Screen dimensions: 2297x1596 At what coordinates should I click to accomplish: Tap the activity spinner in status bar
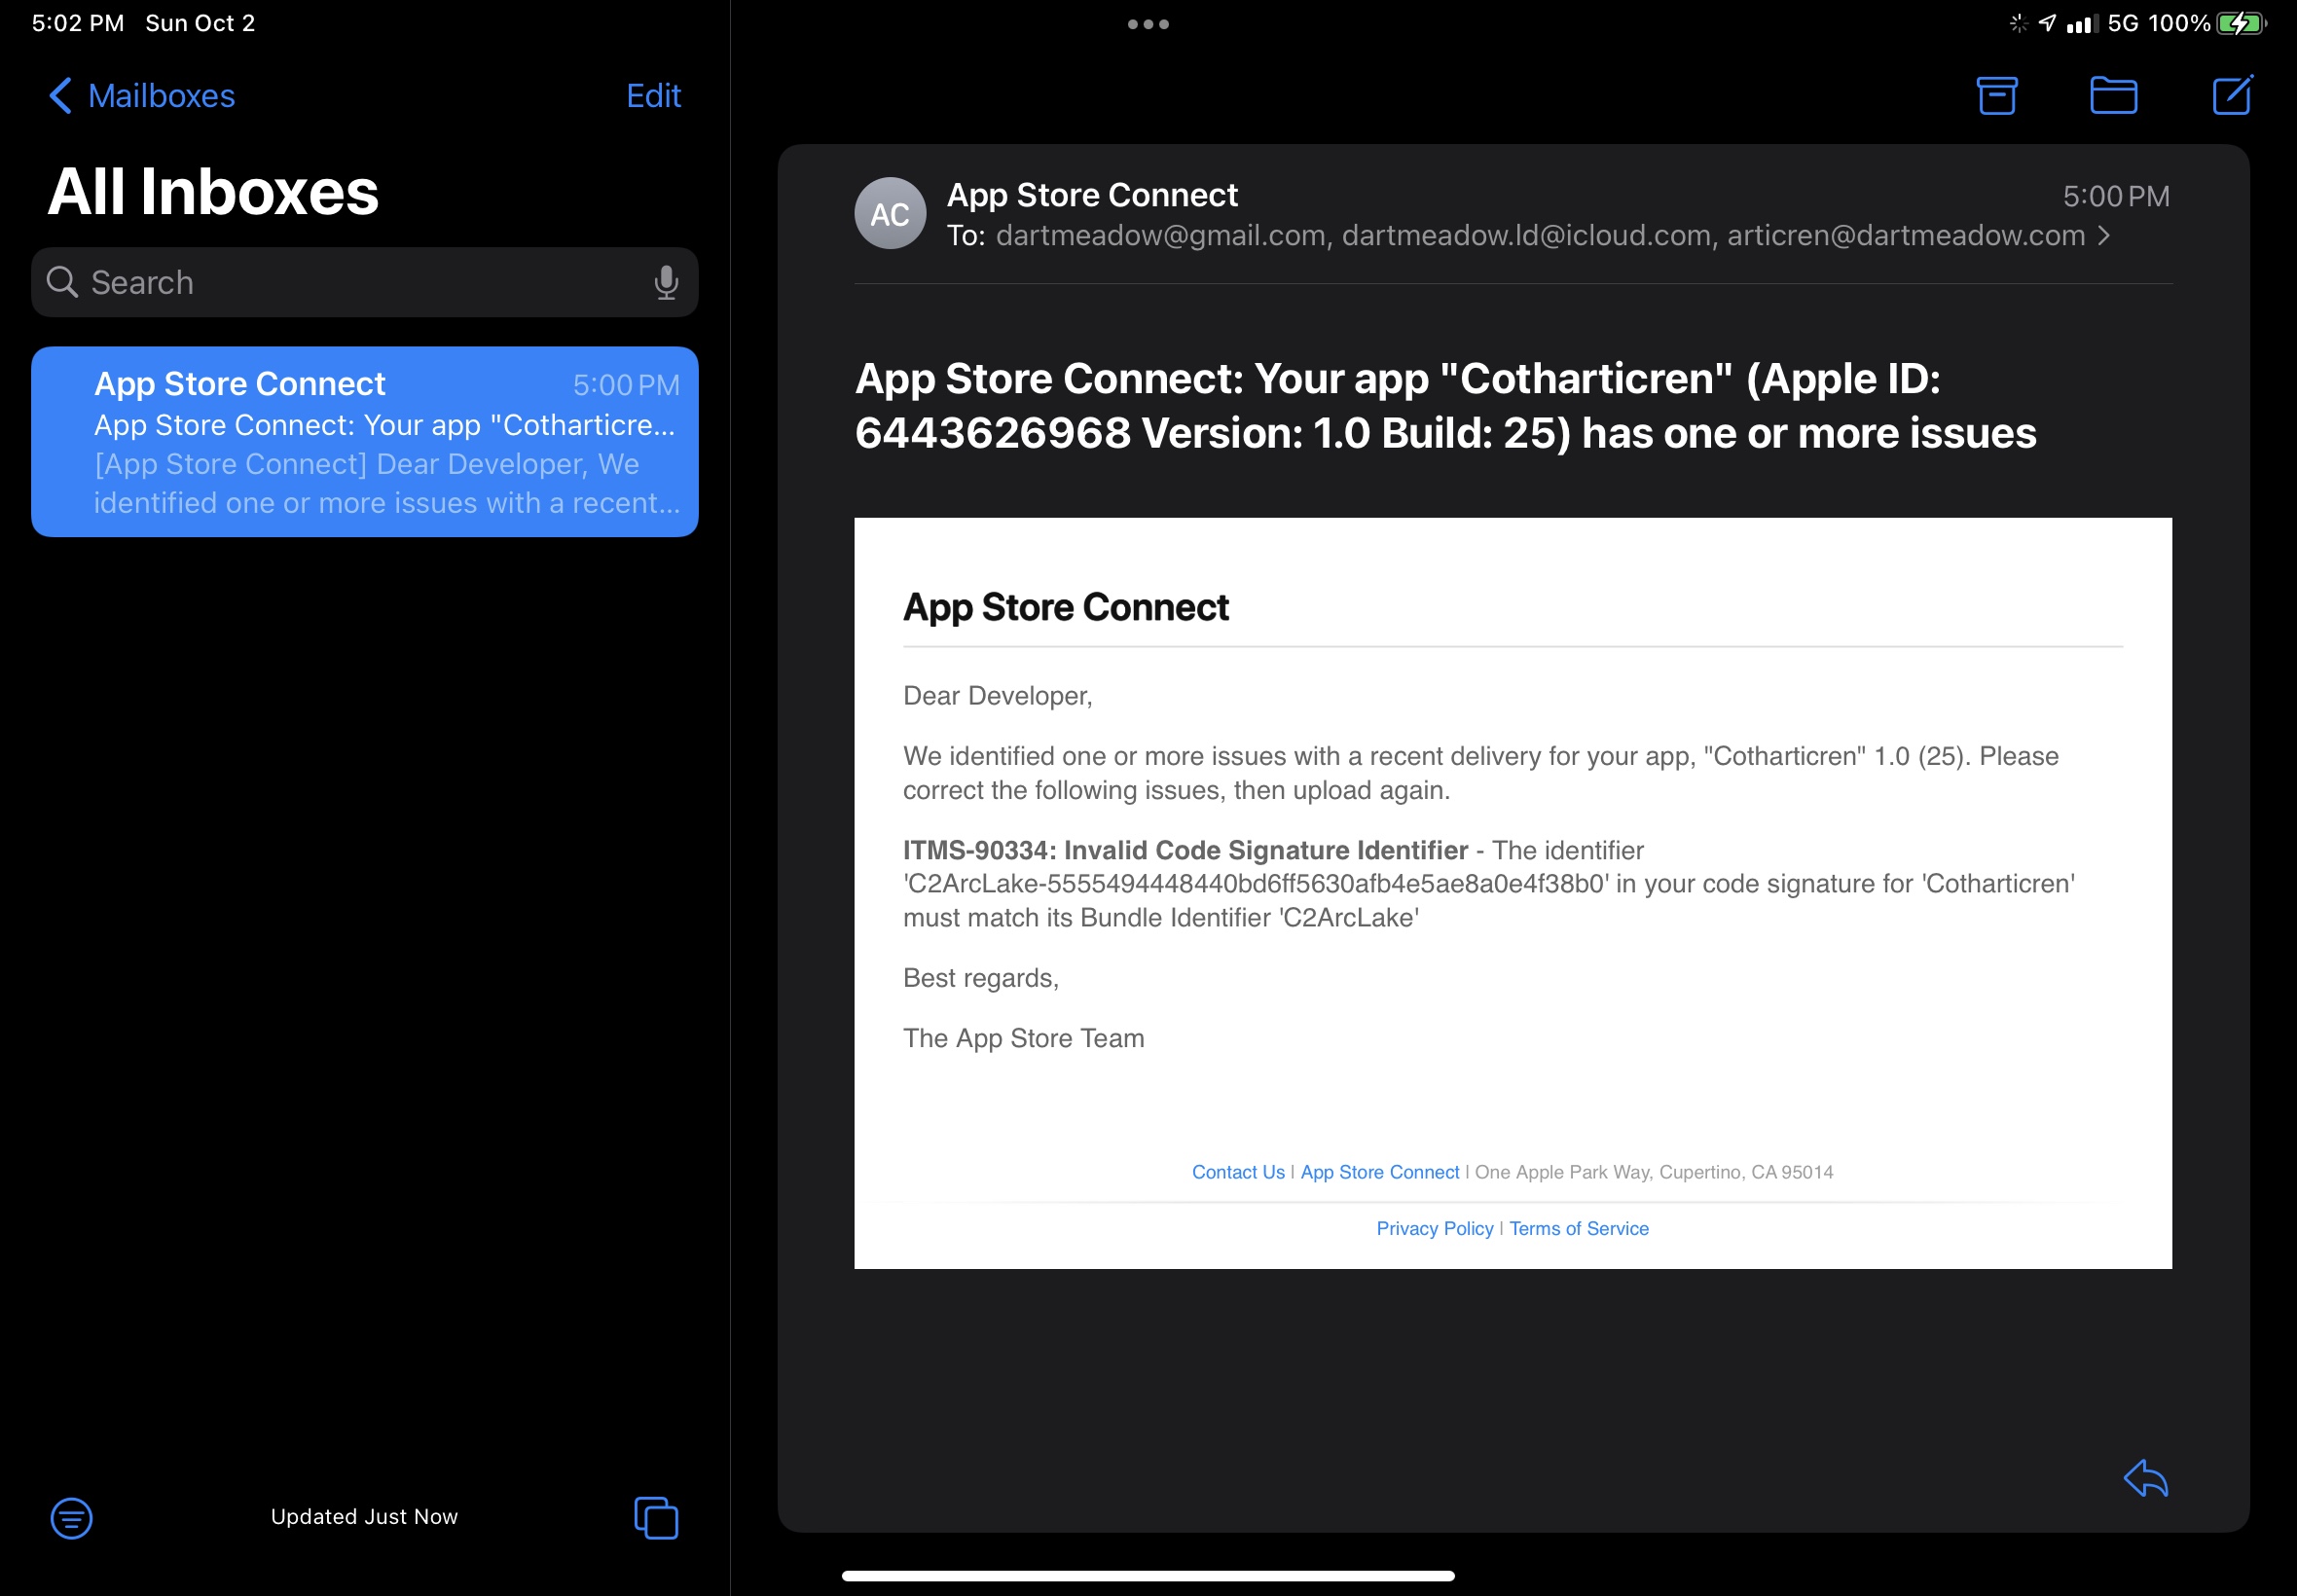click(2018, 23)
